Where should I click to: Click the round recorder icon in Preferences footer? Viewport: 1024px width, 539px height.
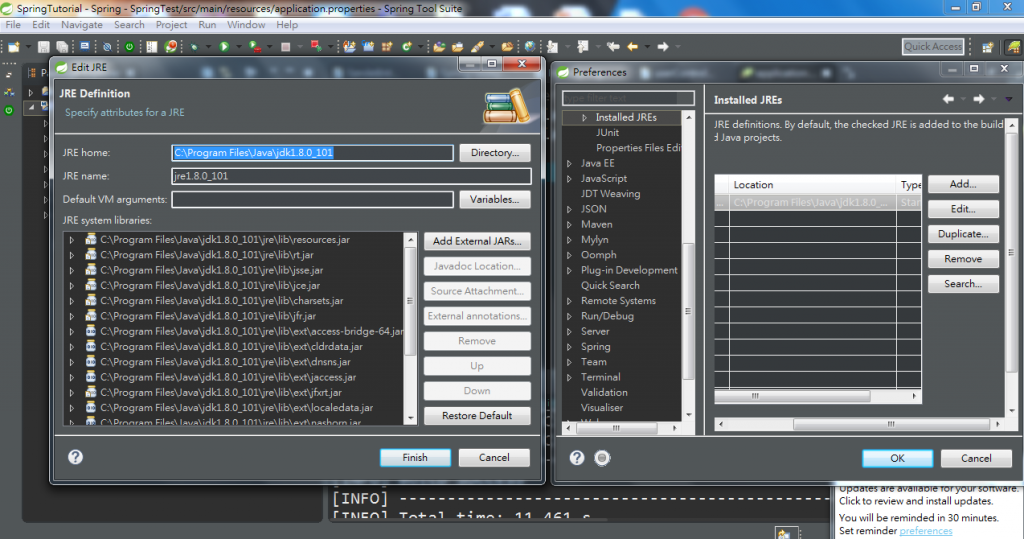pos(602,457)
